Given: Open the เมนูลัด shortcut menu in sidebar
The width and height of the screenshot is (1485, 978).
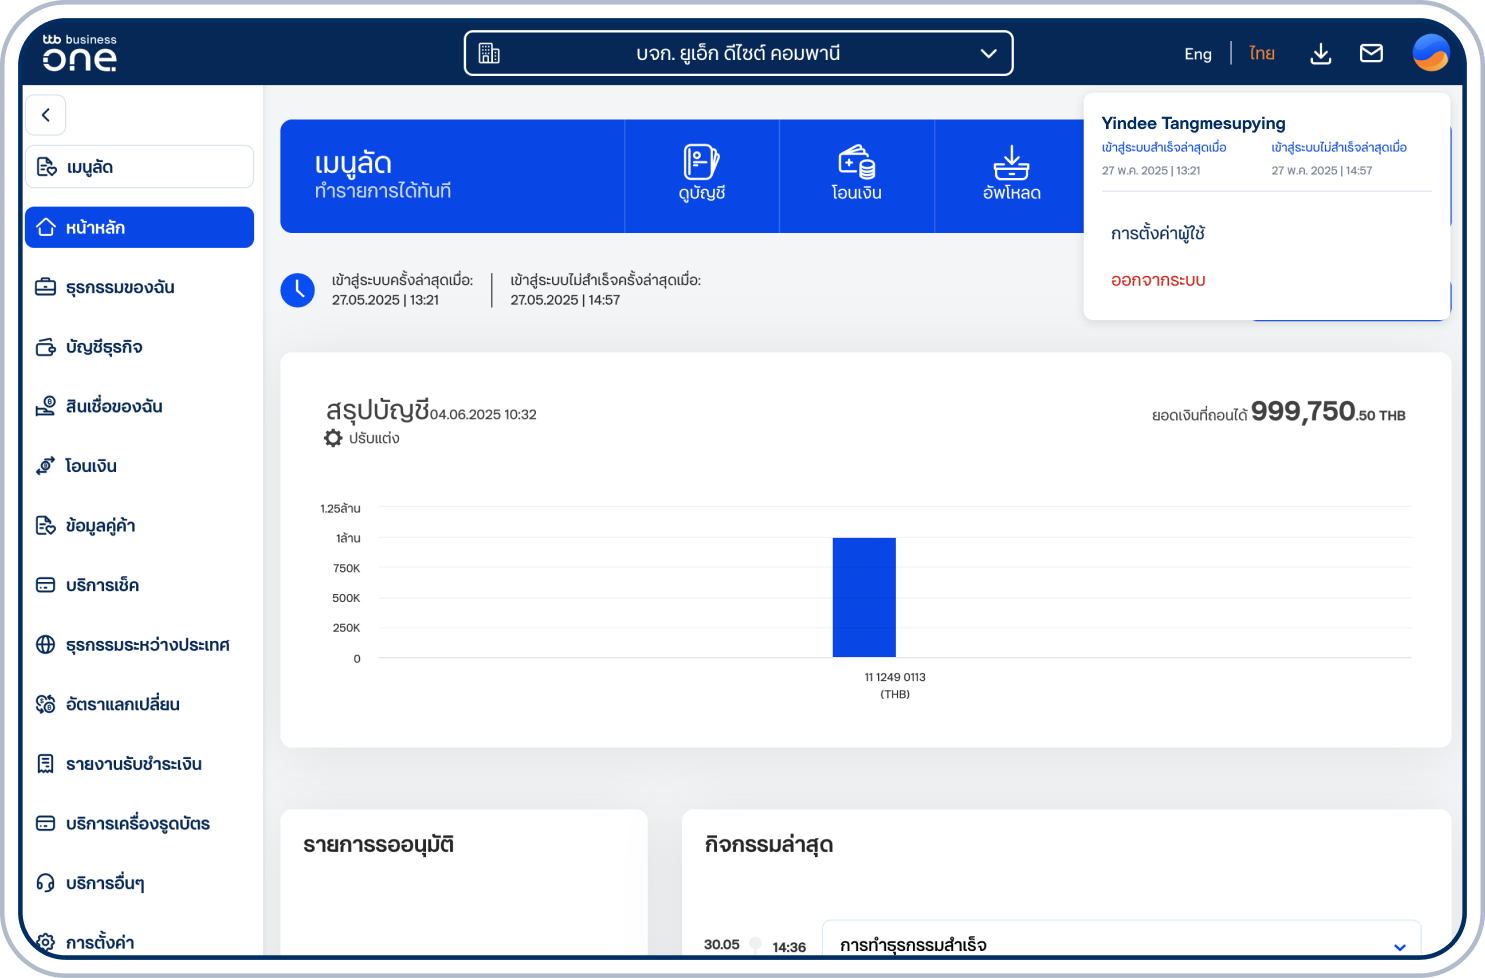Looking at the screenshot, I should pos(139,167).
